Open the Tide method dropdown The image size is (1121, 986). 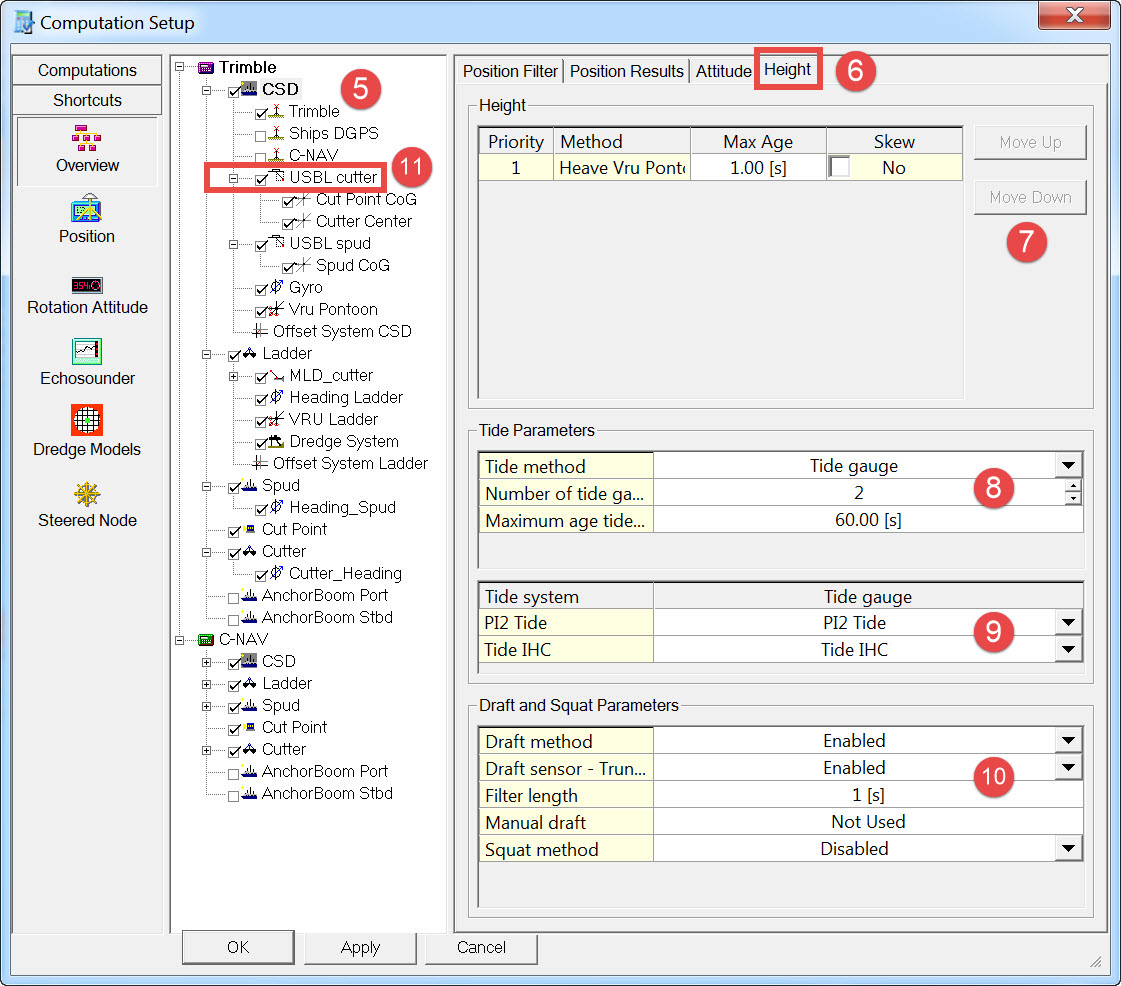pyautogui.click(x=1069, y=466)
